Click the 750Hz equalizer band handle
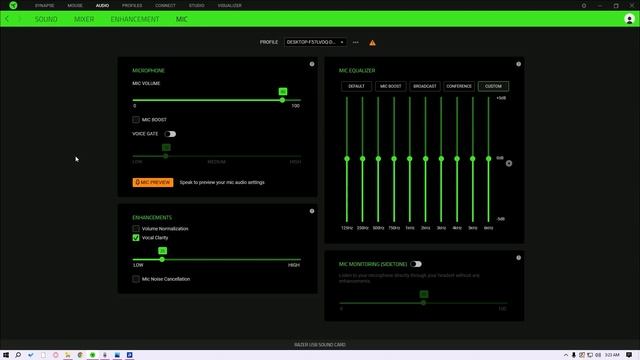 tap(394, 159)
